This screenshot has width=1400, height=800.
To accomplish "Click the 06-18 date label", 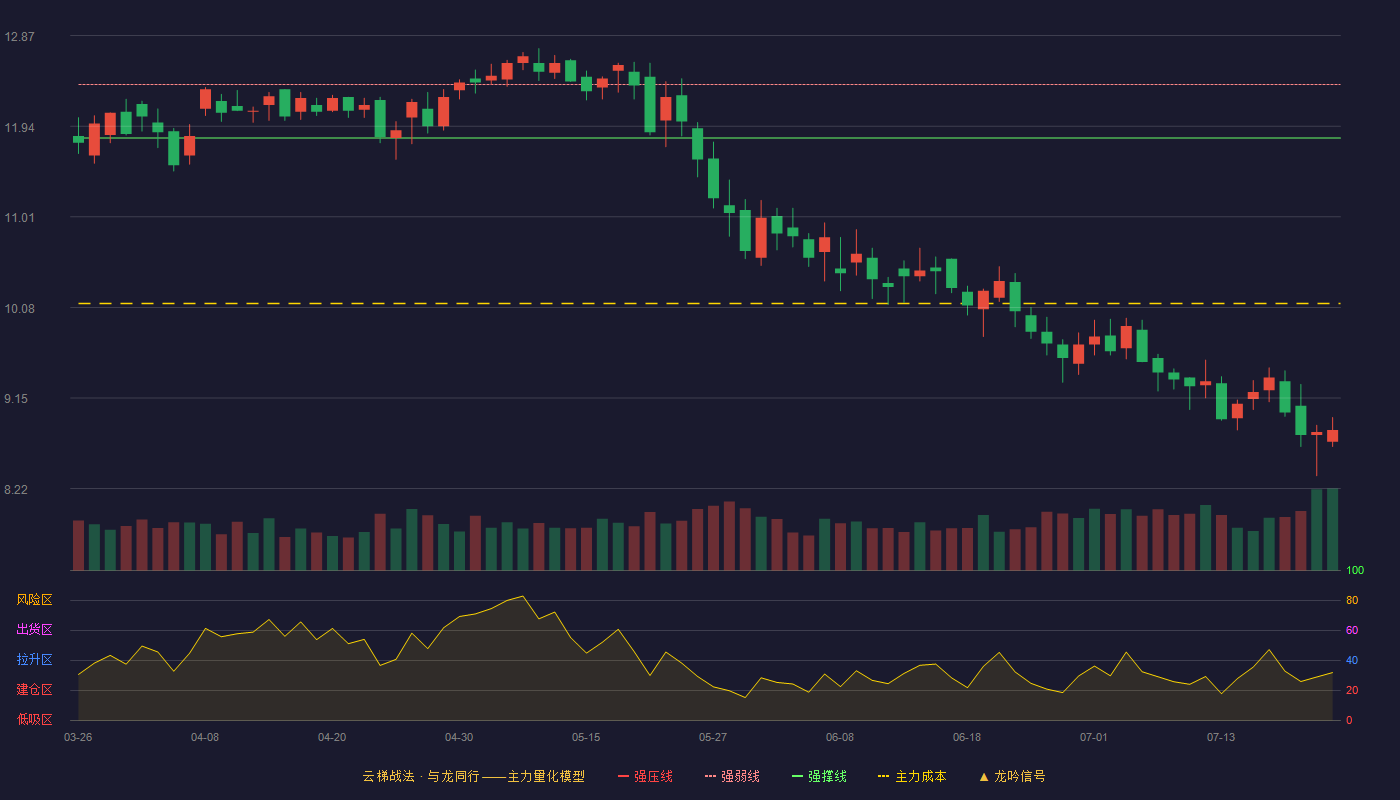I will 967,737.
